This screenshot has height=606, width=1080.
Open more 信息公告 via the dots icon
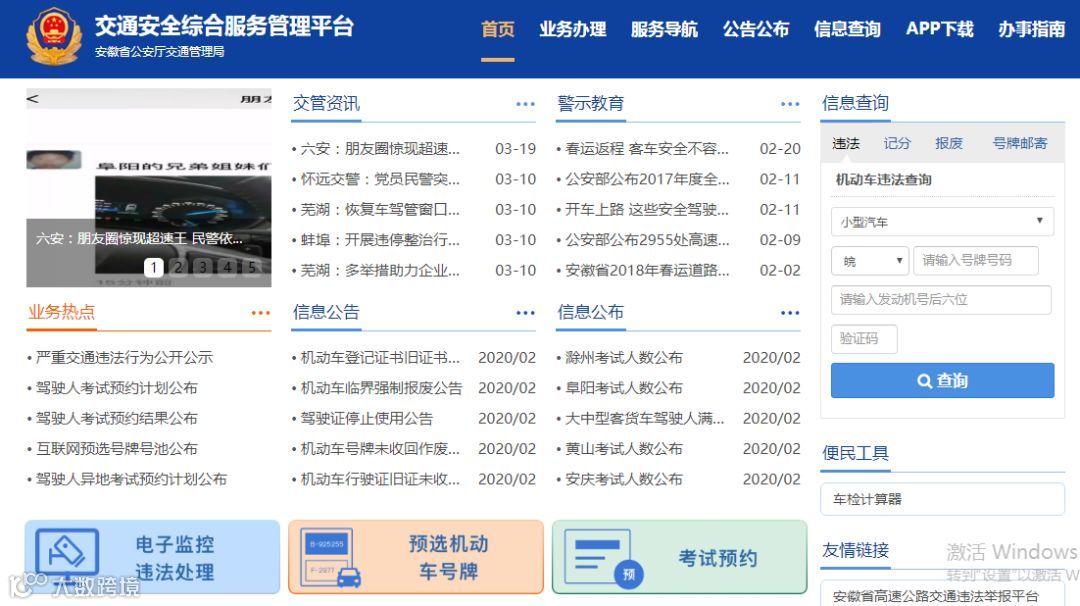point(526,313)
